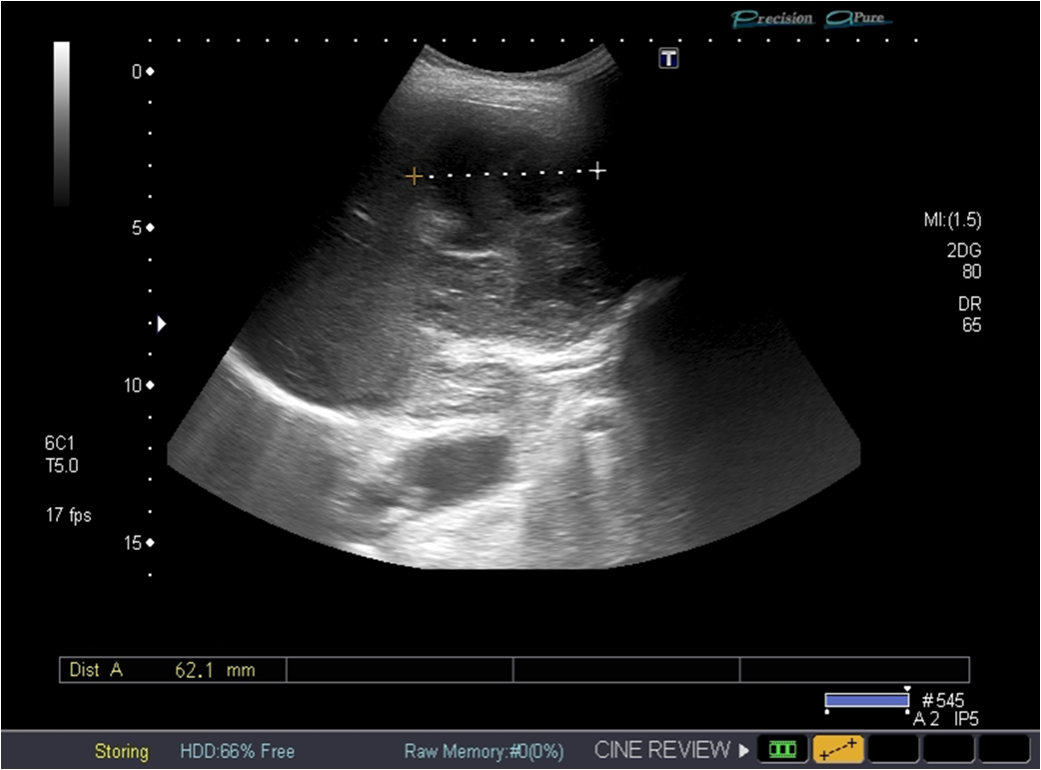Screen dimensions: 1041x770
Task: Click the ApliPure logo indicator
Action: tap(858, 18)
